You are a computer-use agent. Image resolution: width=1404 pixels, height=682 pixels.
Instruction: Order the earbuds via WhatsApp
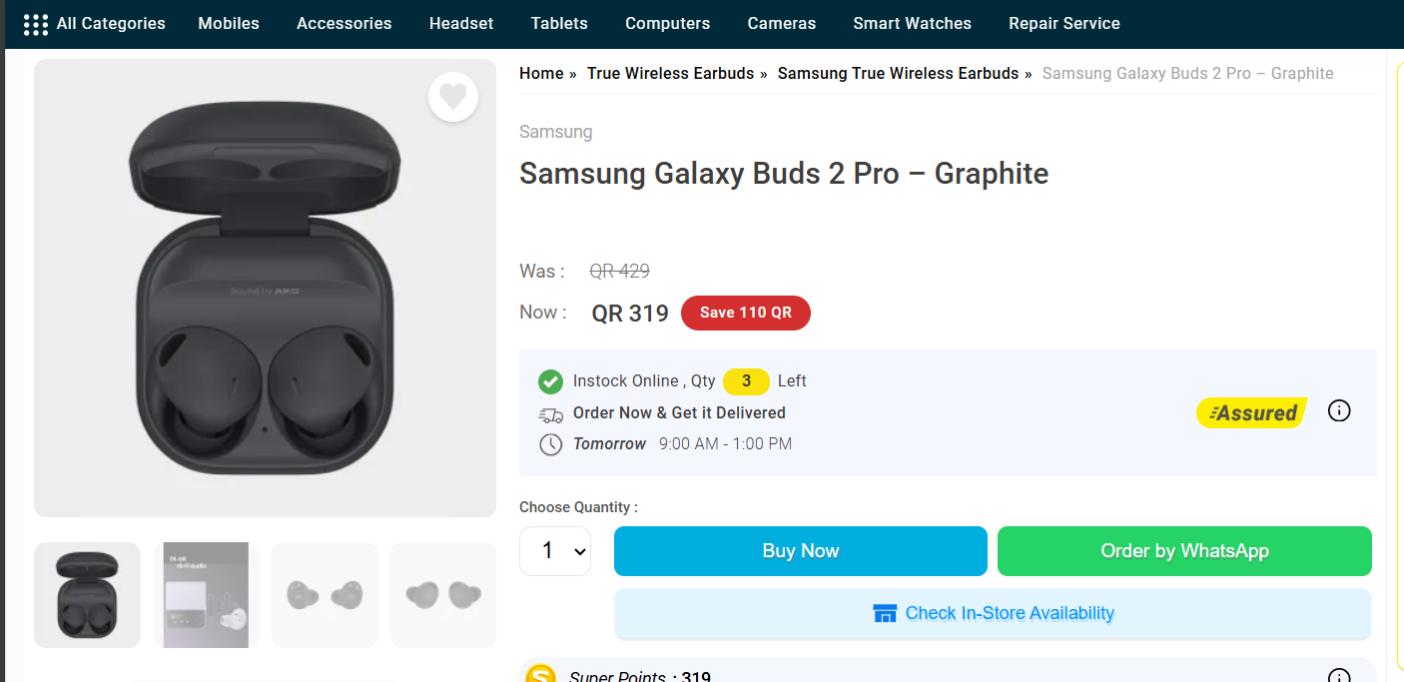point(1184,550)
